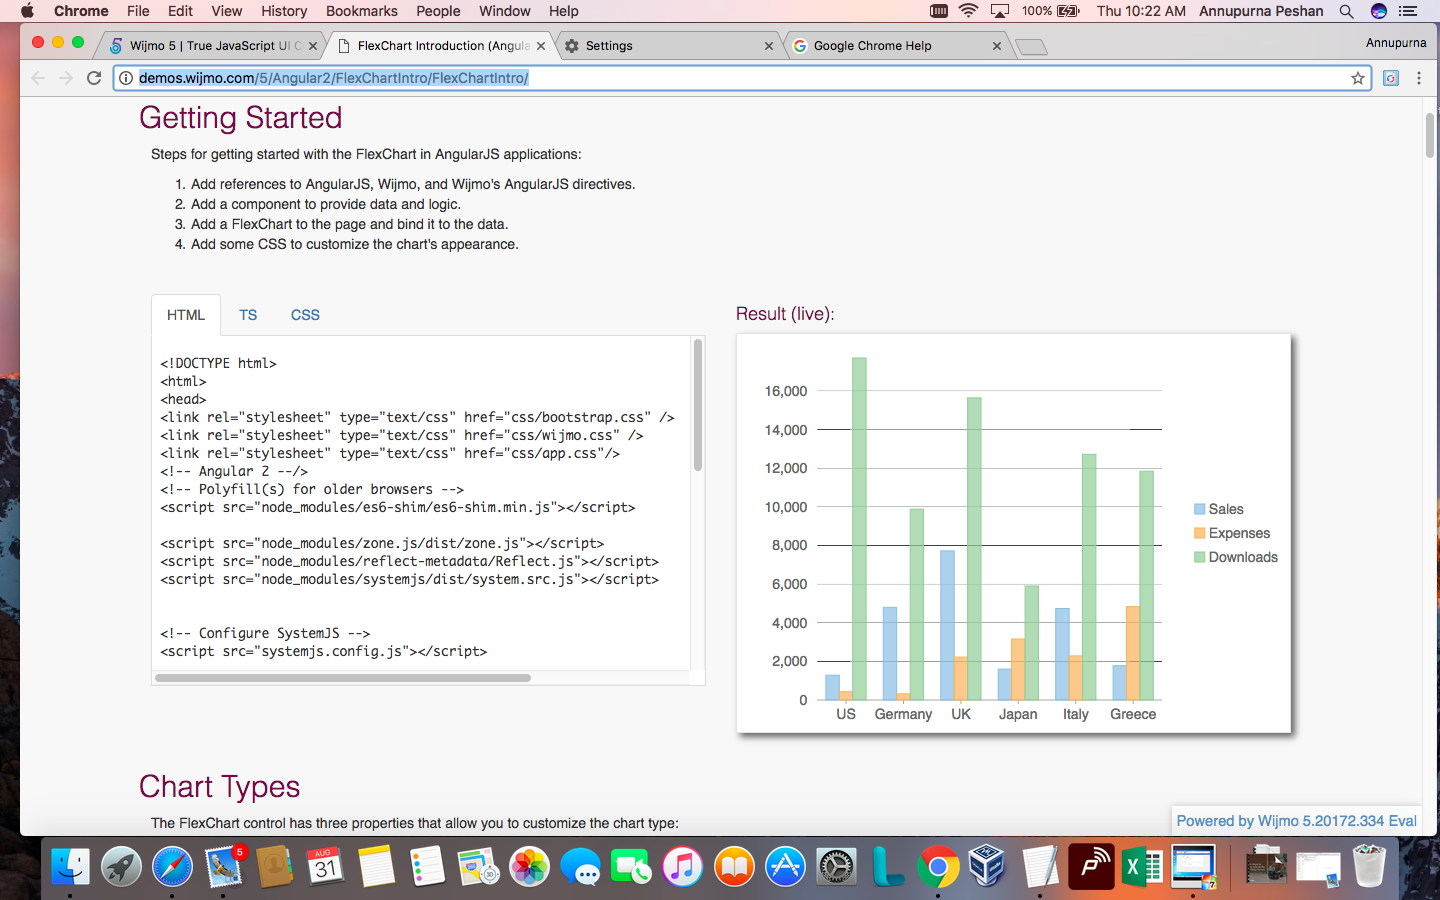Open Chrome's three-dot customize menu
The image size is (1440, 900).
tap(1419, 77)
